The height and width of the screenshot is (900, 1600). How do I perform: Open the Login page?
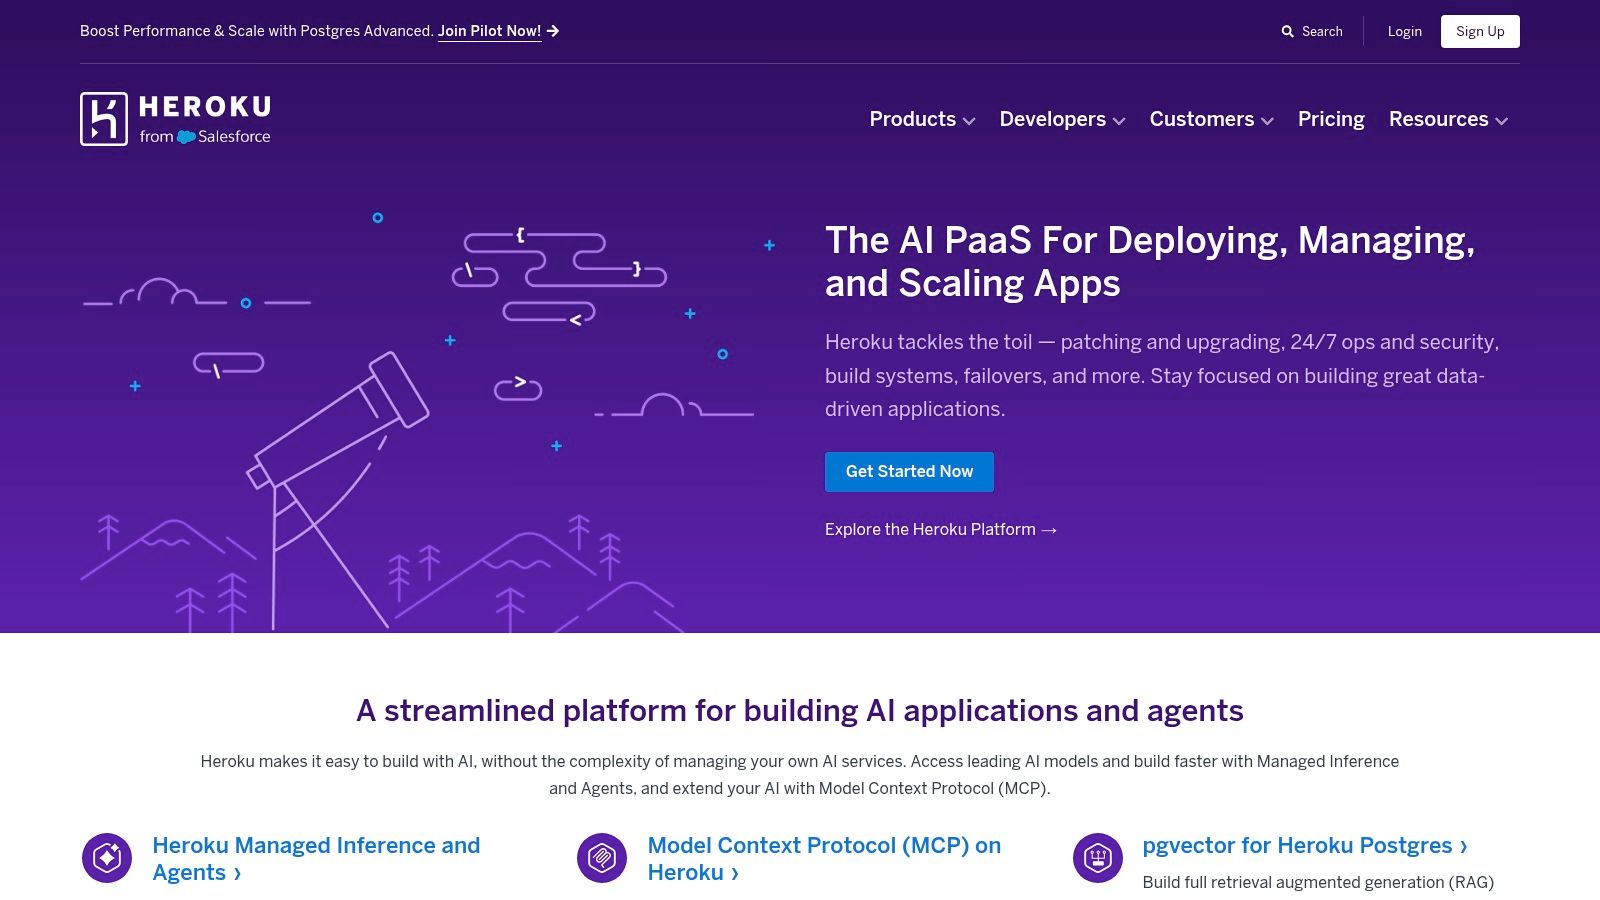(x=1404, y=32)
